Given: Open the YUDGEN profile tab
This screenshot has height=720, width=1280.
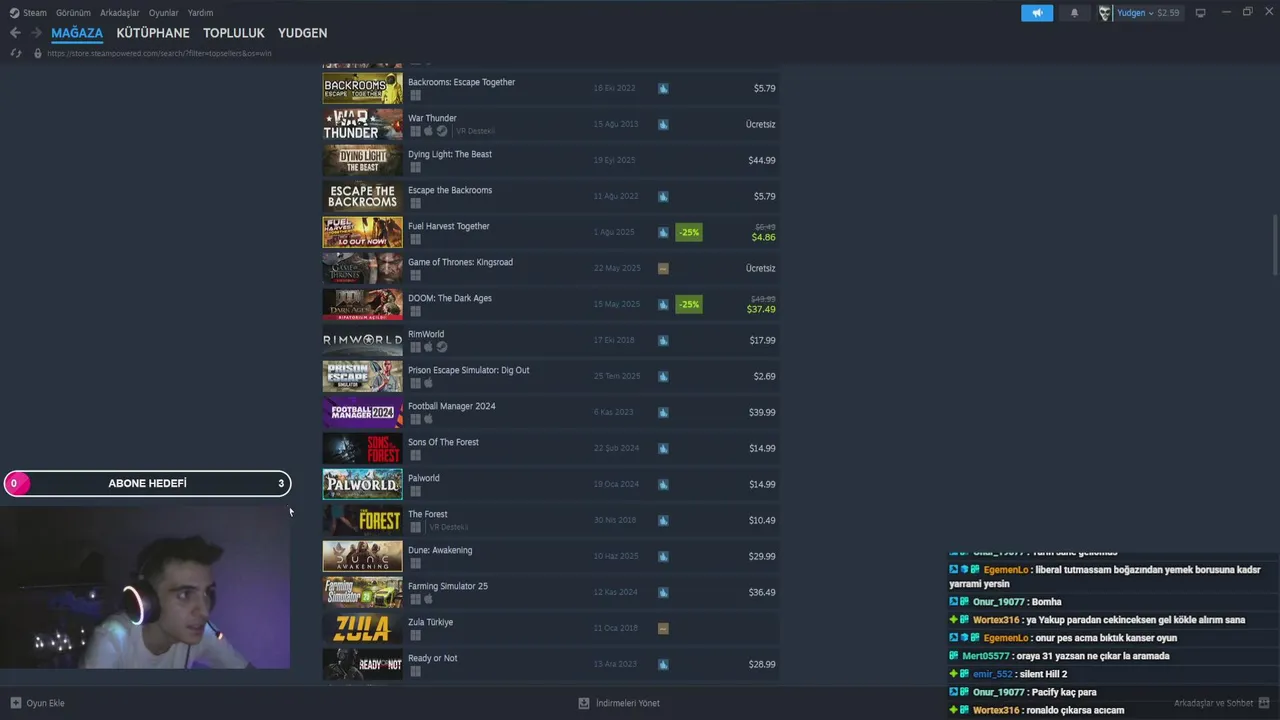Looking at the screenshot, I should [303, 33].
